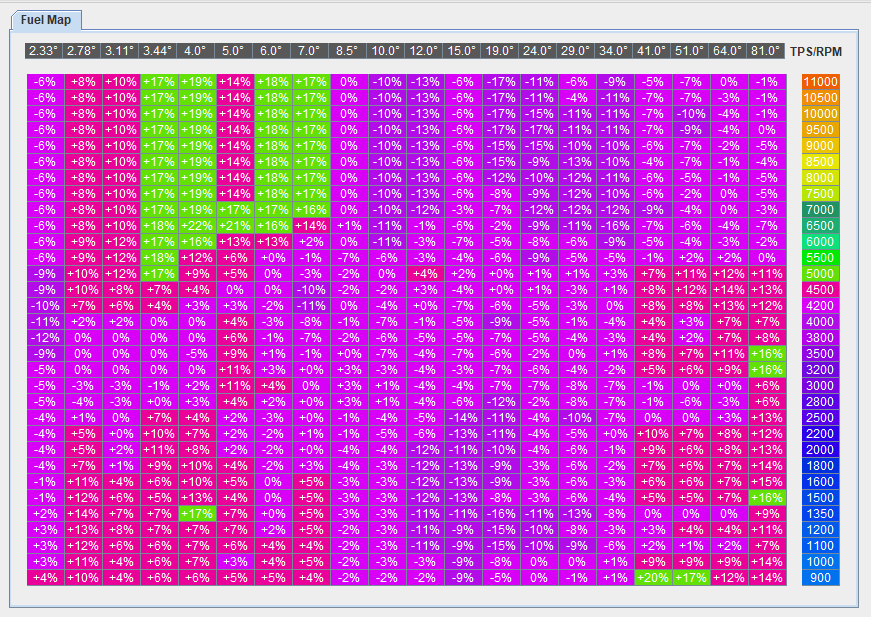Click the 5500 RPM row label

click(x=820, y=258)
